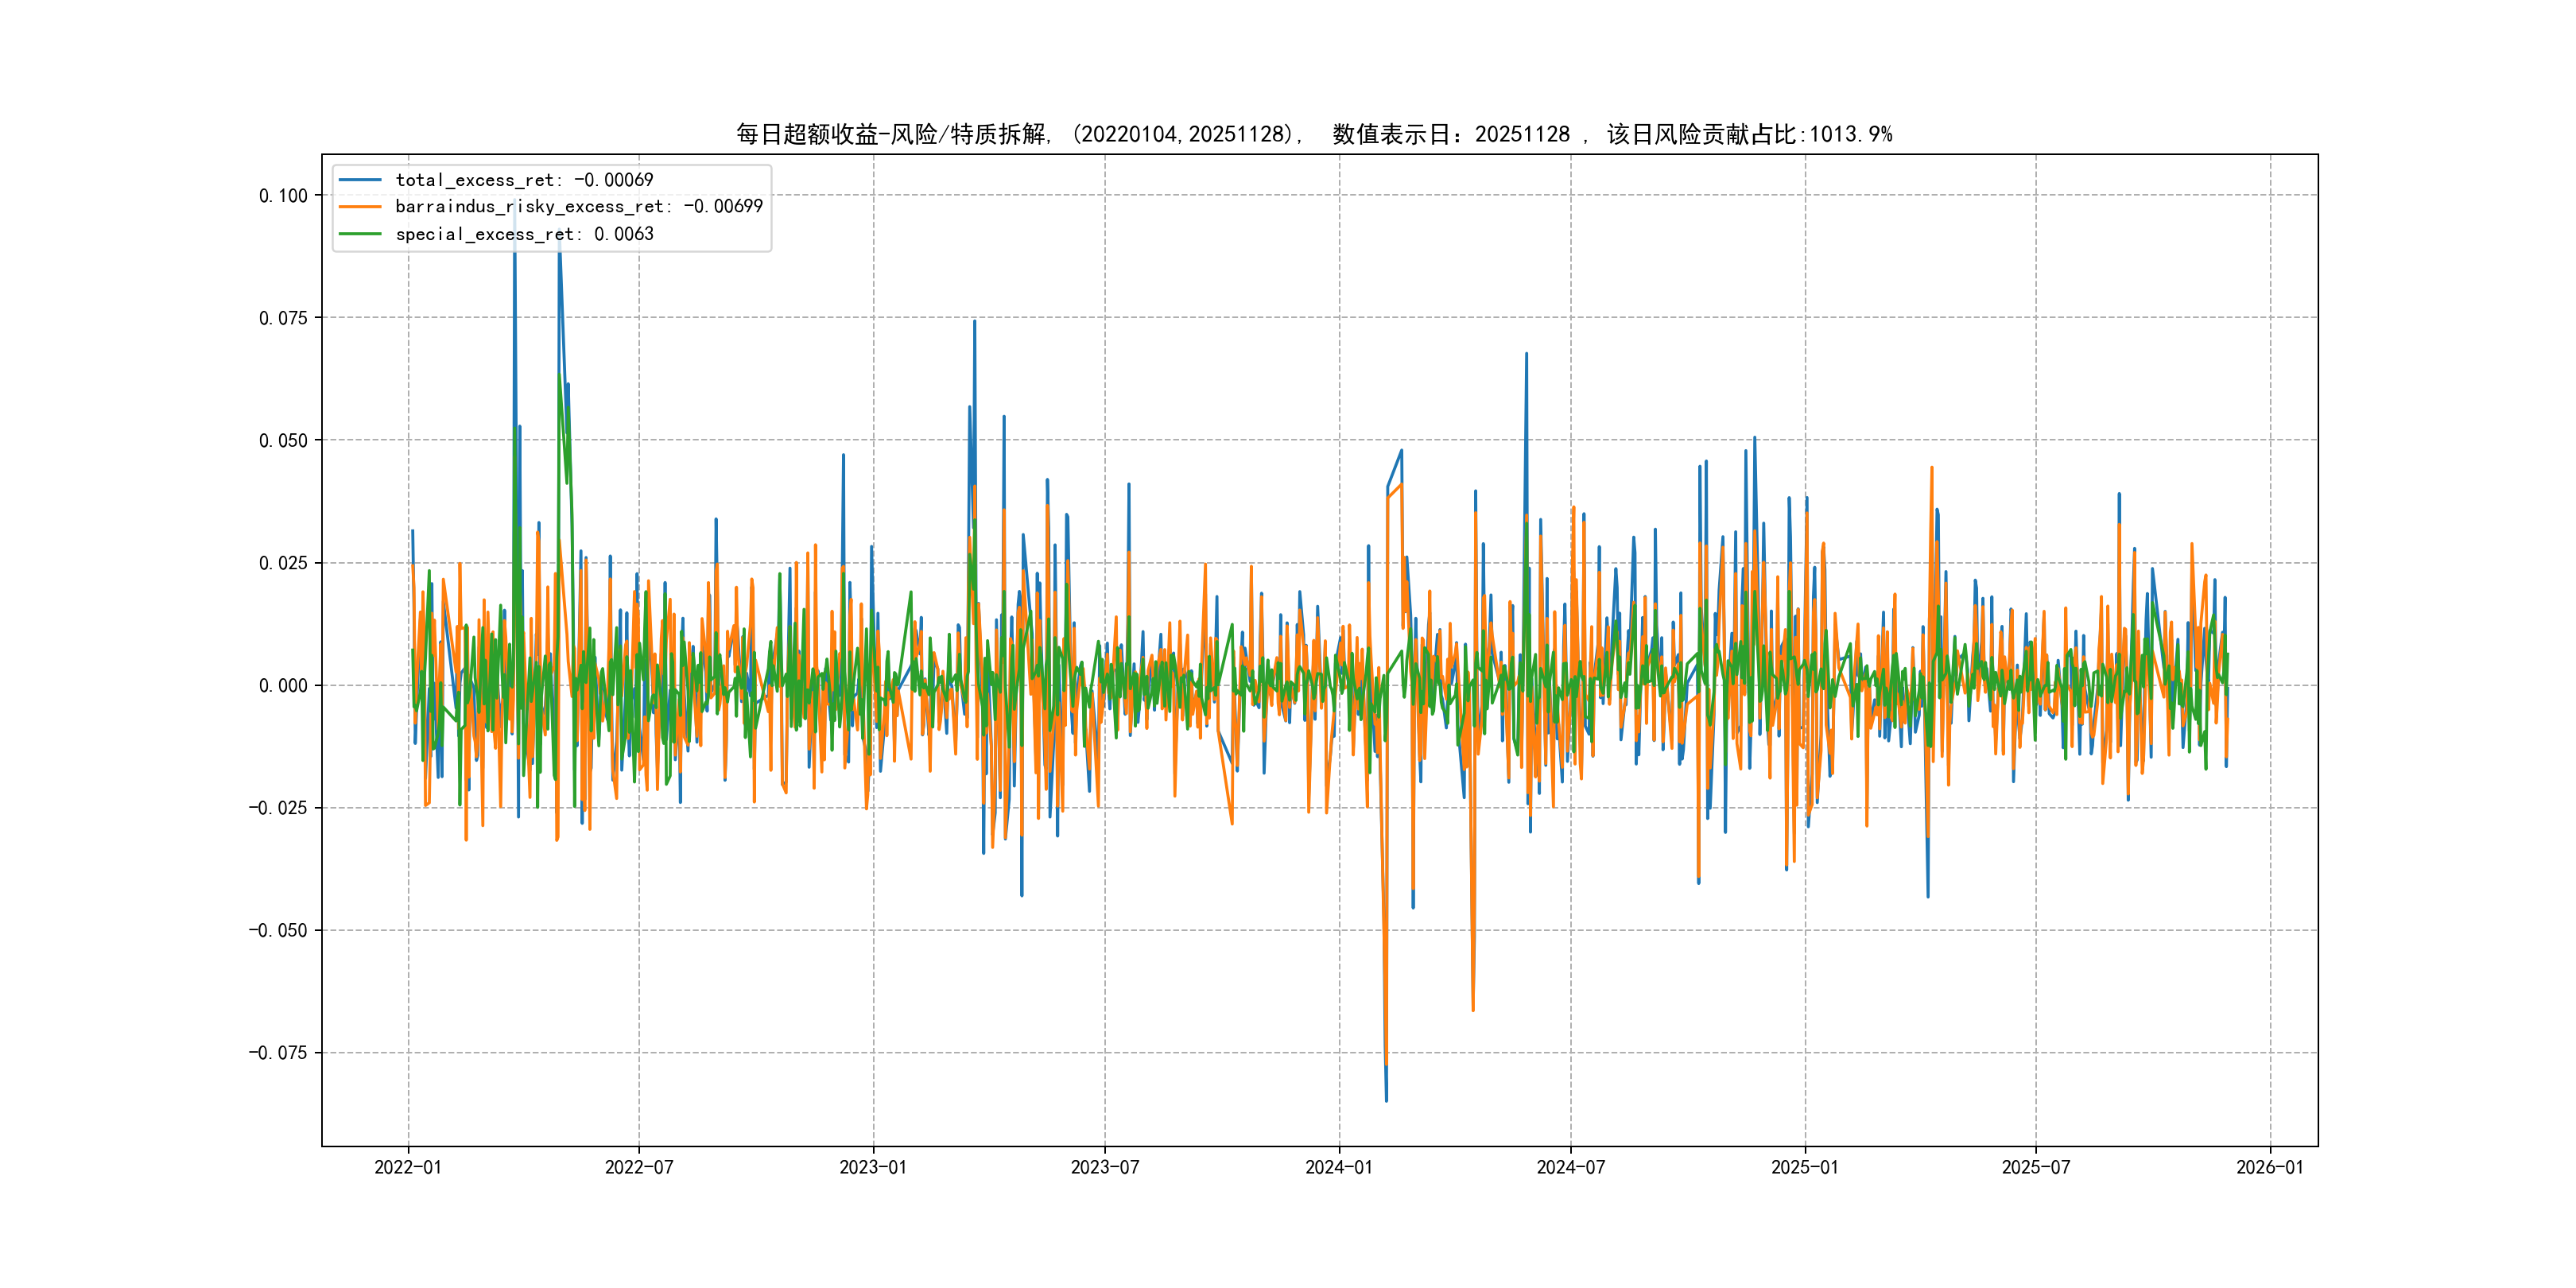The image size is (2576, 1288).
Task: Click the 2026-01 x-axis tick label
Action: 2269,1167
